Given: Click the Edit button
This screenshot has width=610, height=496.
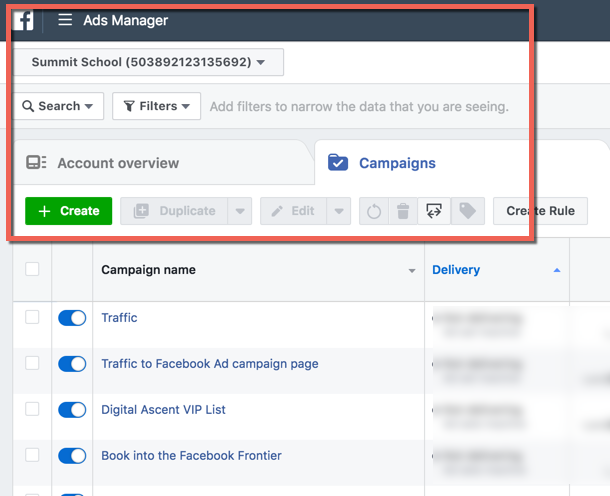Looking at the screenshot, I should tap(293, 211).
